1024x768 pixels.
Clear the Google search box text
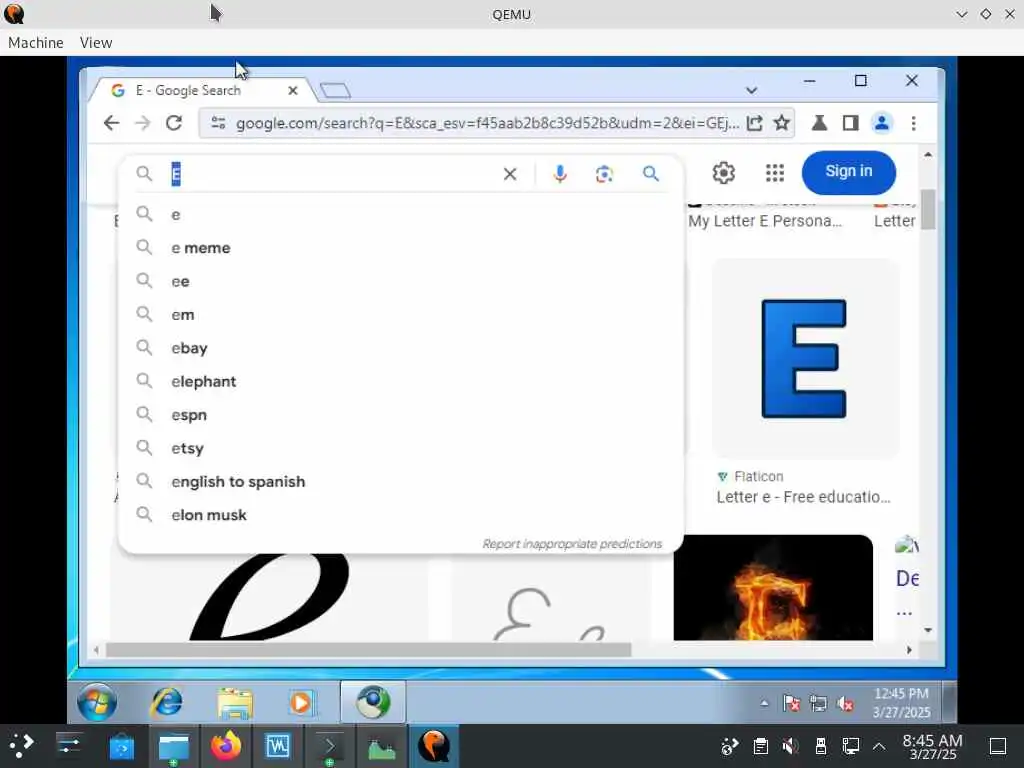510,174
